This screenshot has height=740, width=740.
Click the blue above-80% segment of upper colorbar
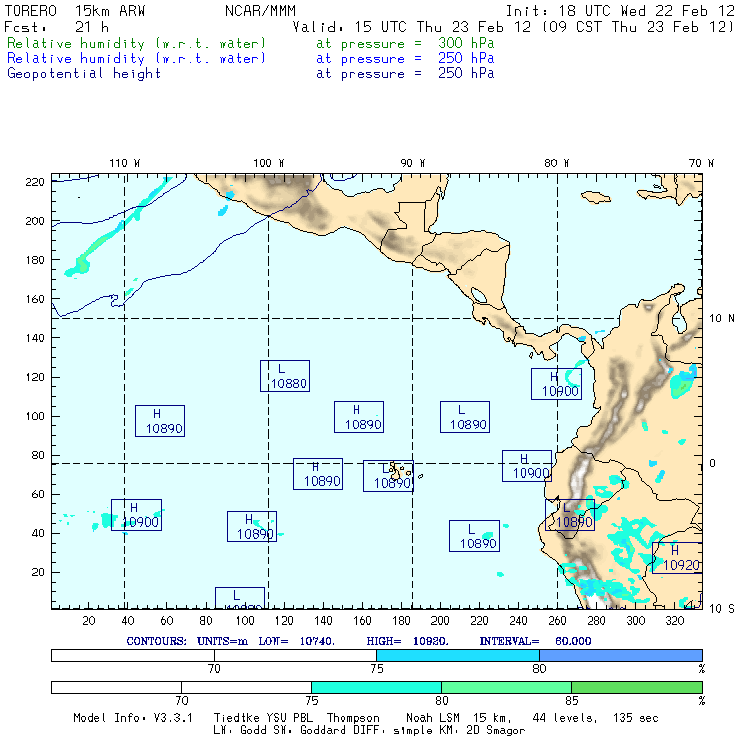[x=621, y=655]
